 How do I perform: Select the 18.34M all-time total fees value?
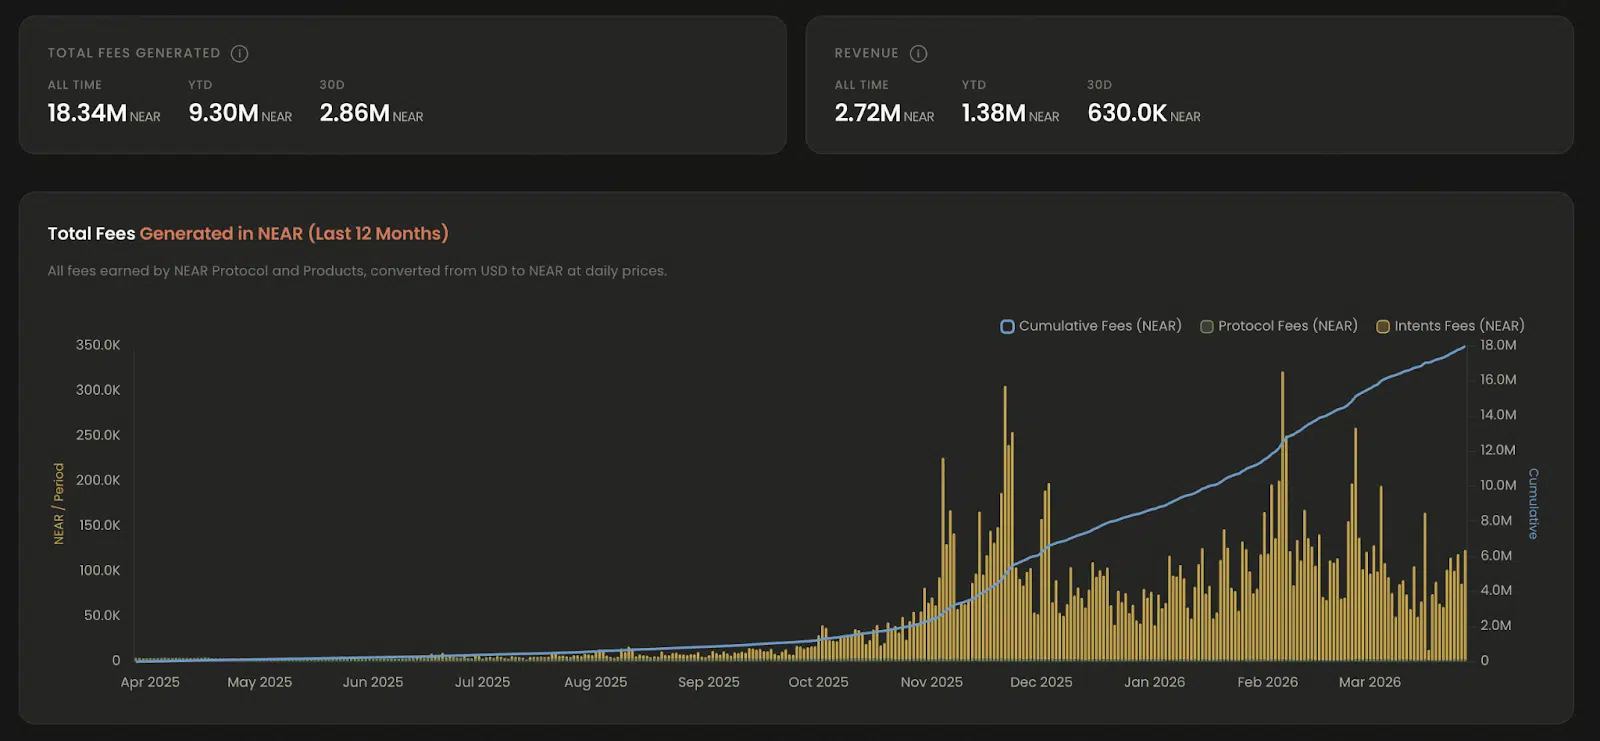(87, 113)
